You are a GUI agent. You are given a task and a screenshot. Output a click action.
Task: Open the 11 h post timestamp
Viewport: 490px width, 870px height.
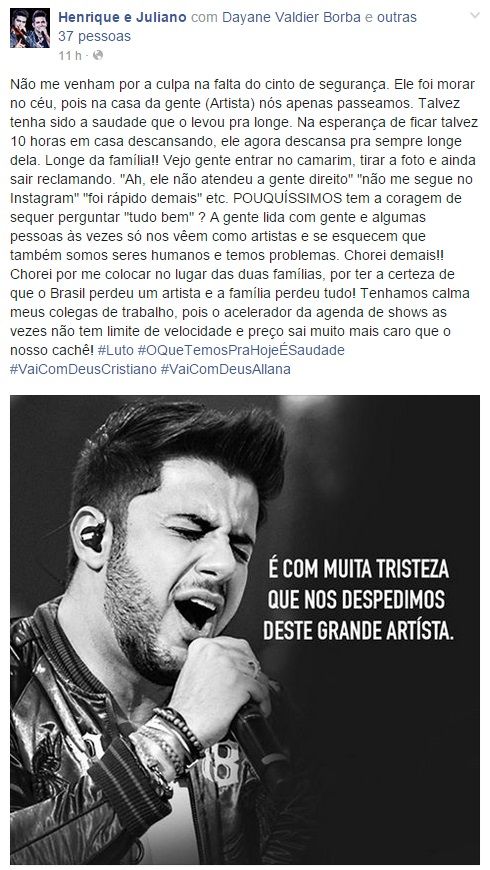70,55
